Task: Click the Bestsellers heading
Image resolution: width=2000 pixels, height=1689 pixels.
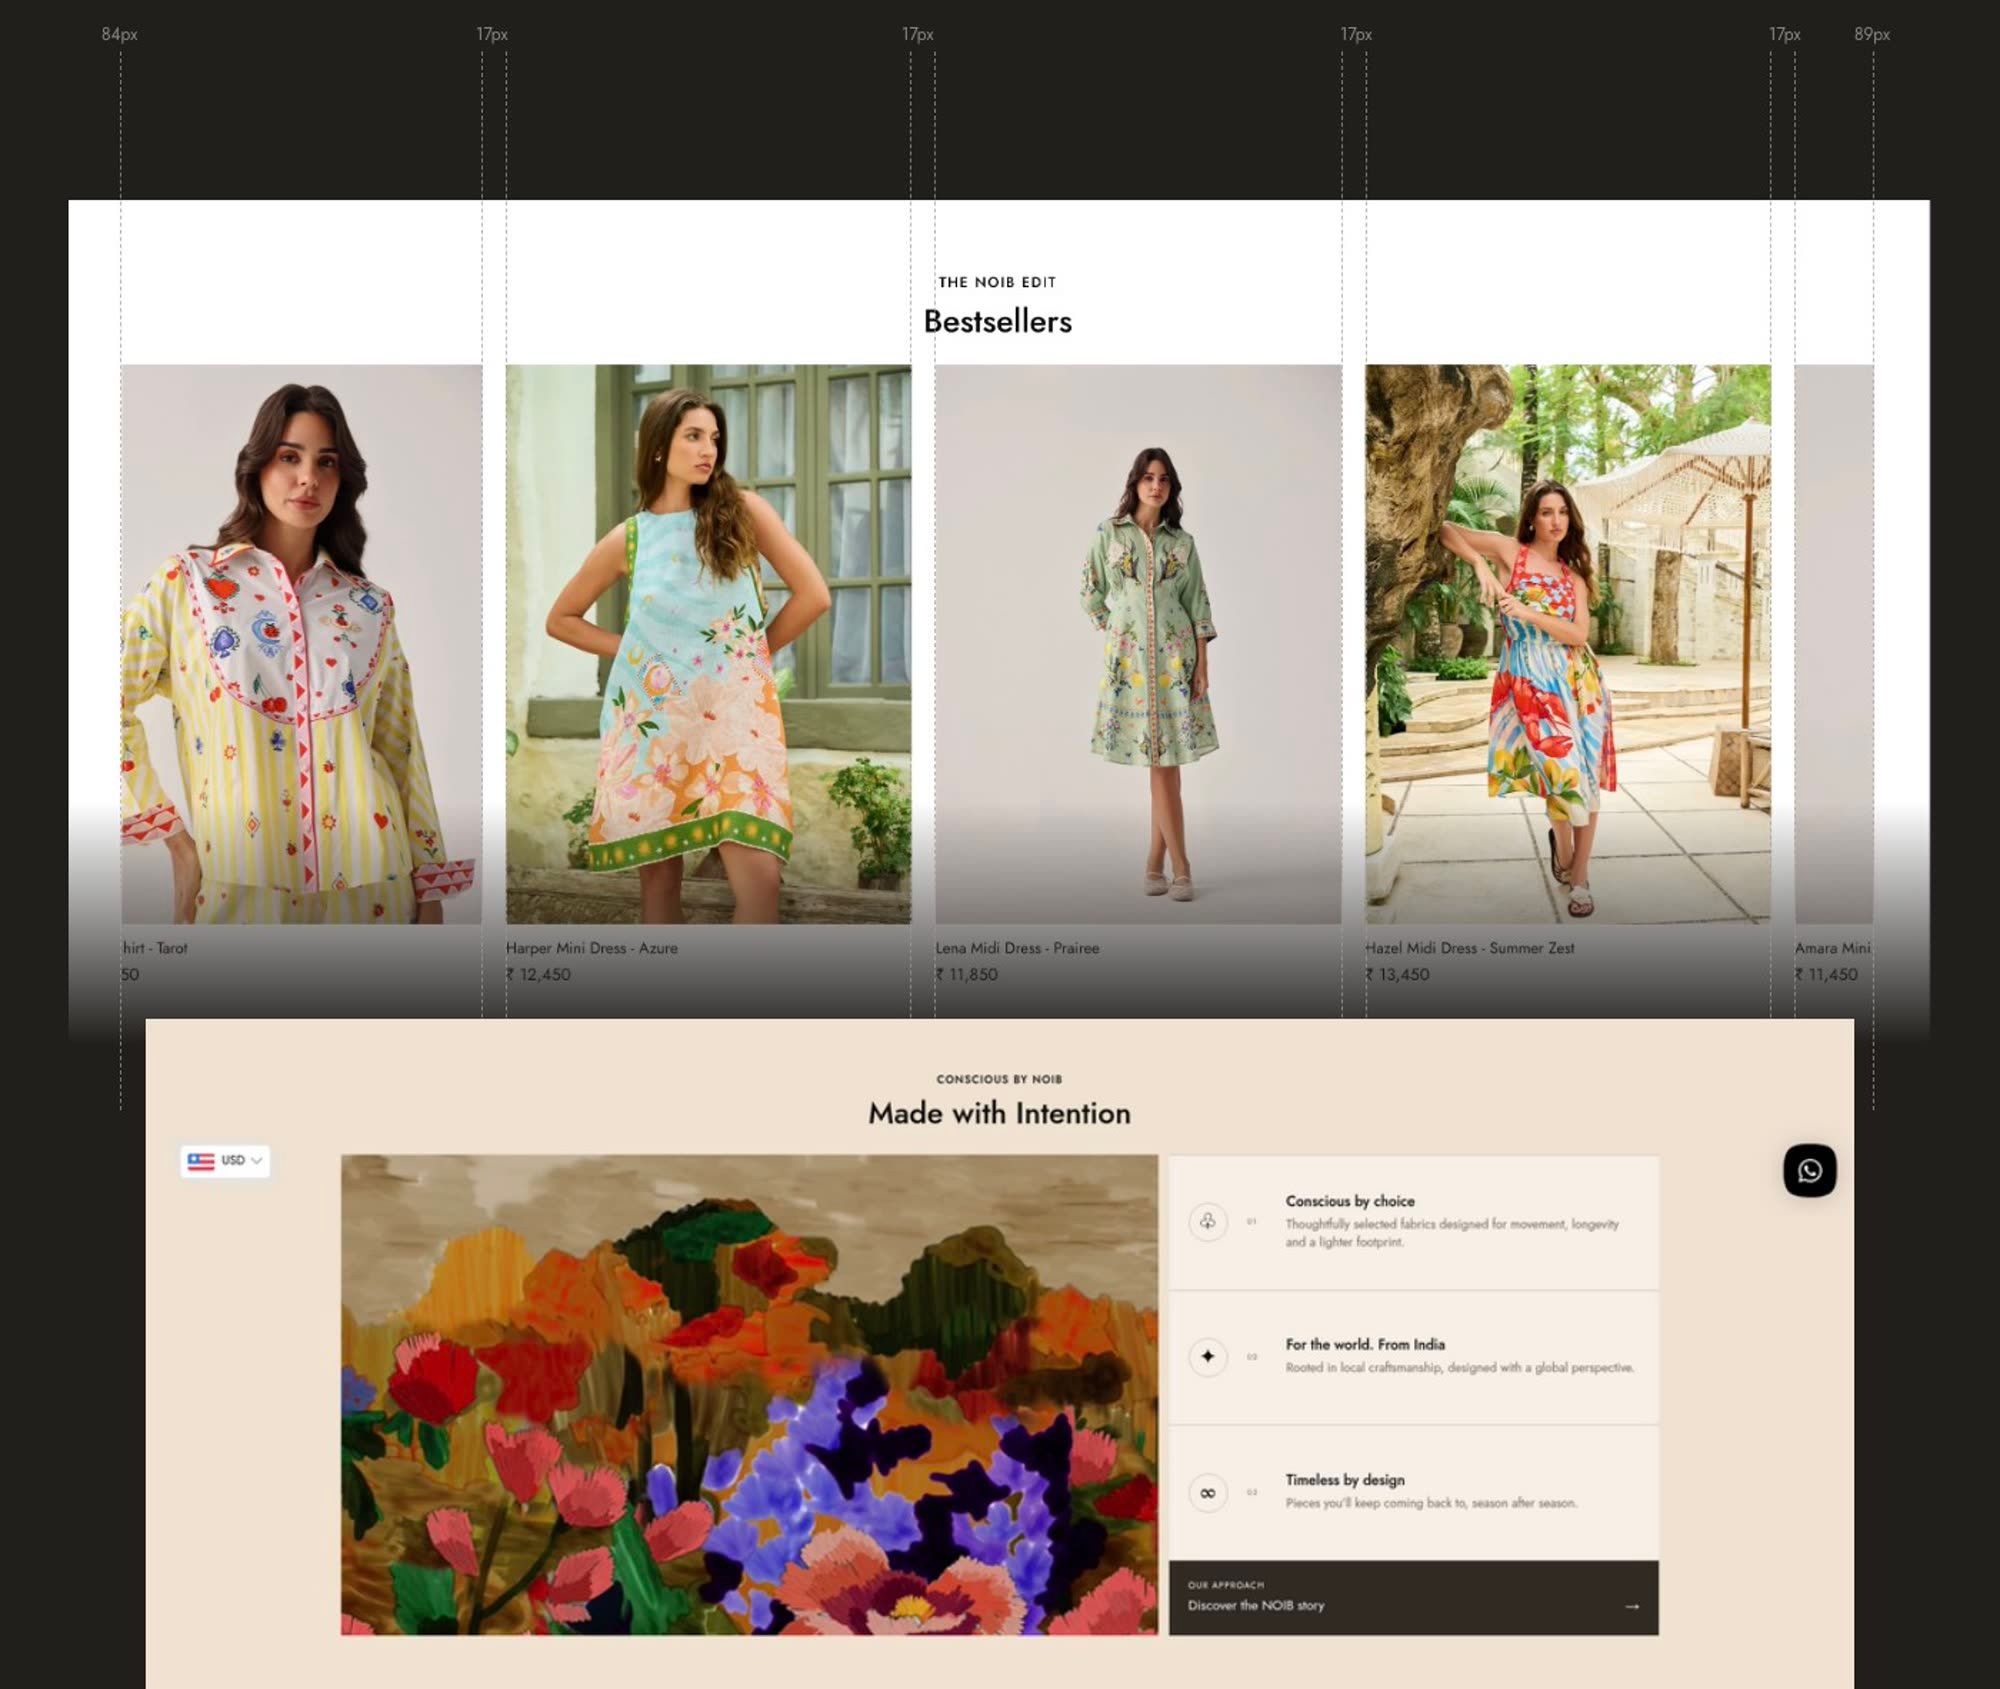Action: point(998,322)
